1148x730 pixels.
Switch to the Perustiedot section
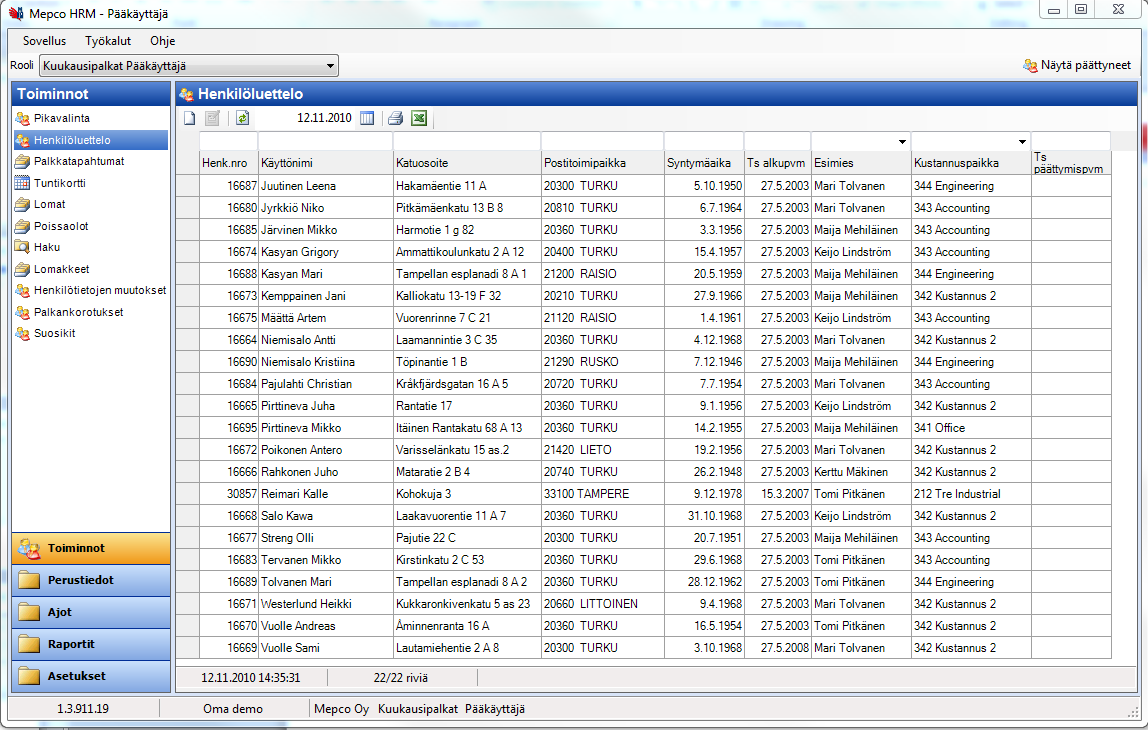coord(91,580)
